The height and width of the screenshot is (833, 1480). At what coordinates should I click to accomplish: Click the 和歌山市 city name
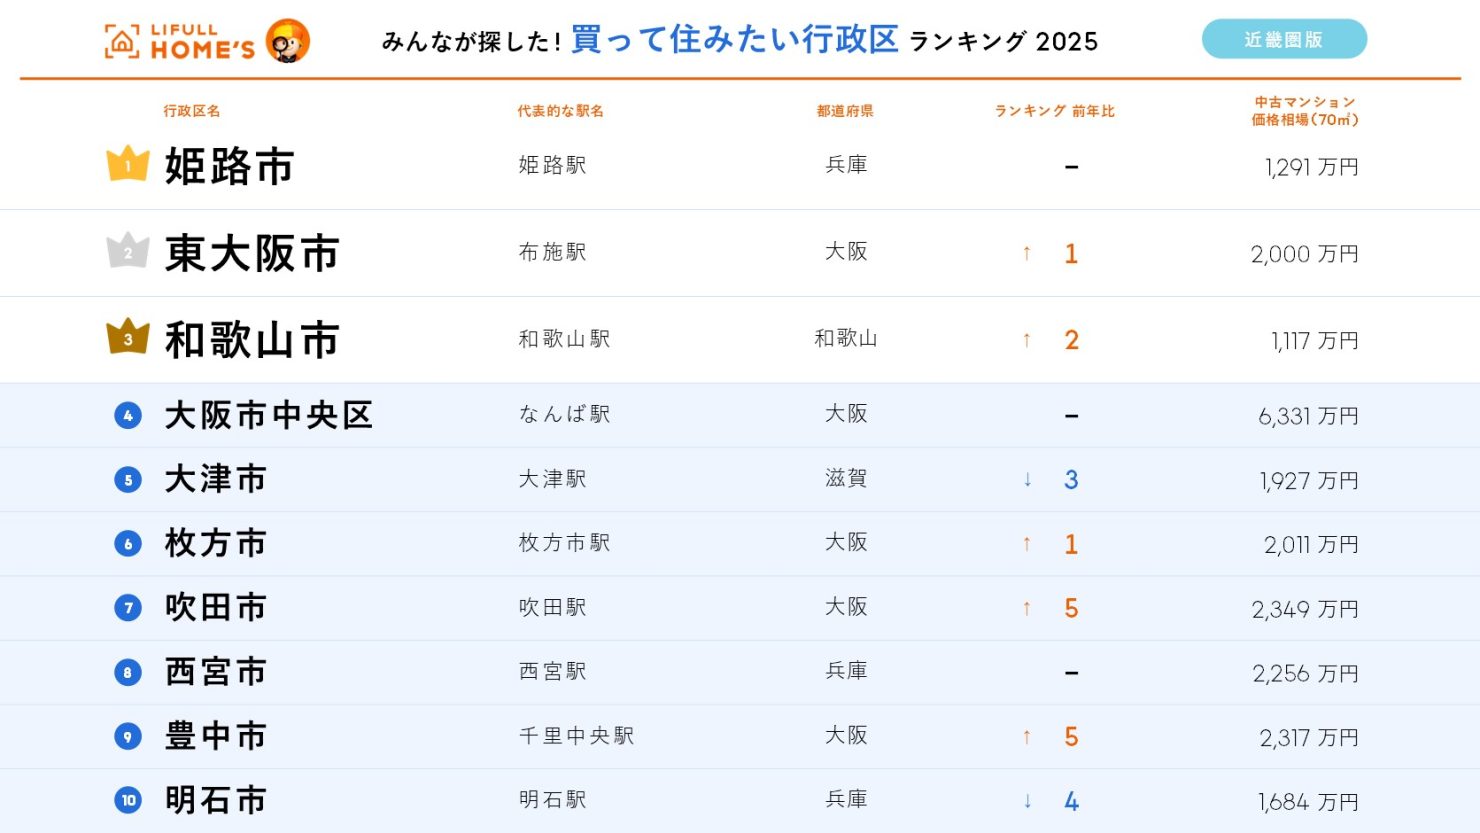[252, 340]
